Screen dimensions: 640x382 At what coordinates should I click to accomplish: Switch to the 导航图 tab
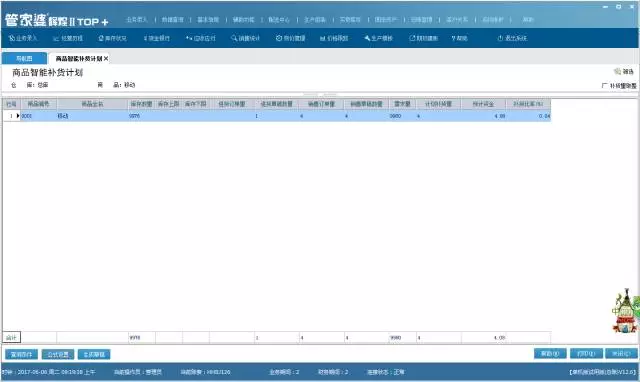click(x=24, y=58)
